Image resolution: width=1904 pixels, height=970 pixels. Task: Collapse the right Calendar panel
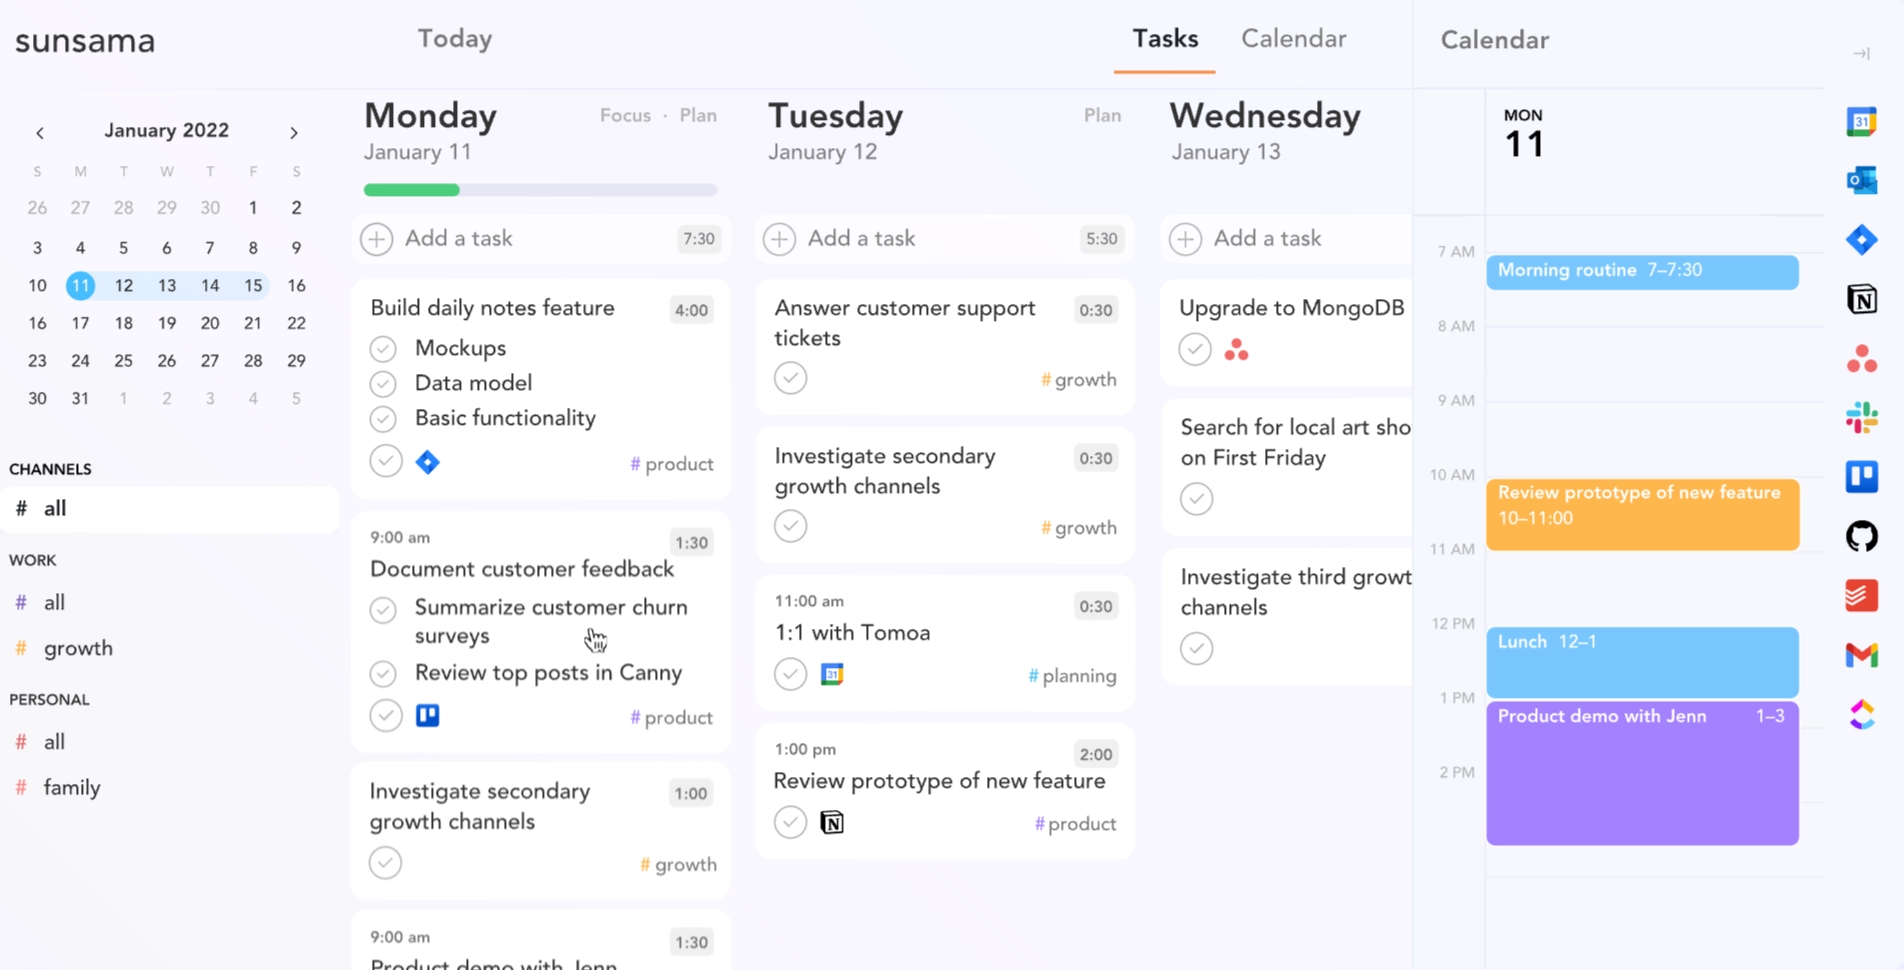coord(1861,54)
